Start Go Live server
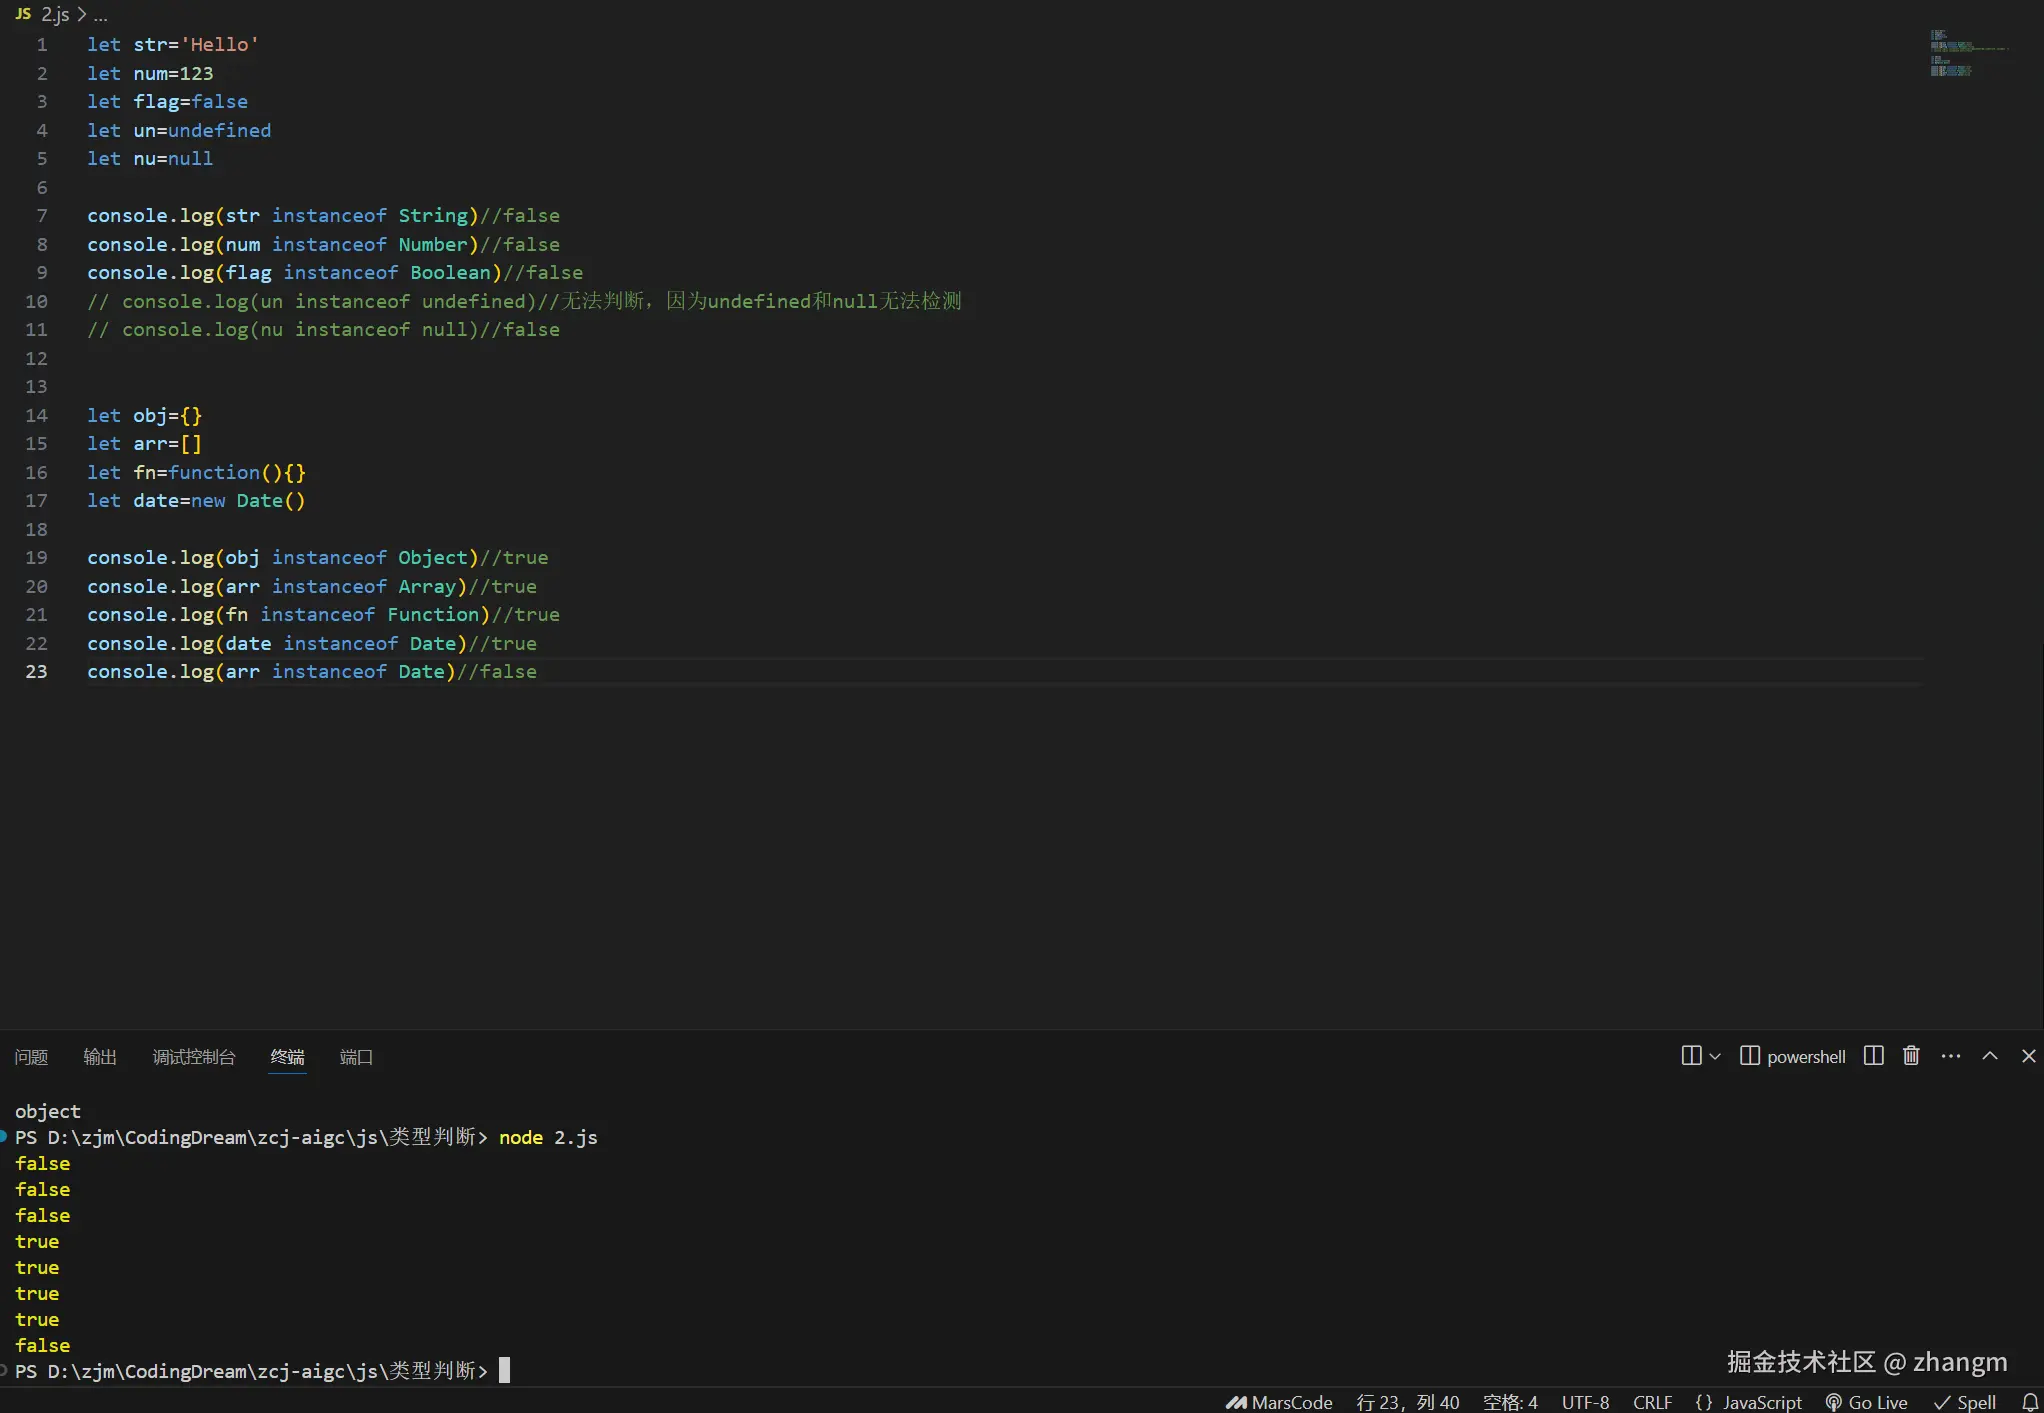 [1867, 1402]
